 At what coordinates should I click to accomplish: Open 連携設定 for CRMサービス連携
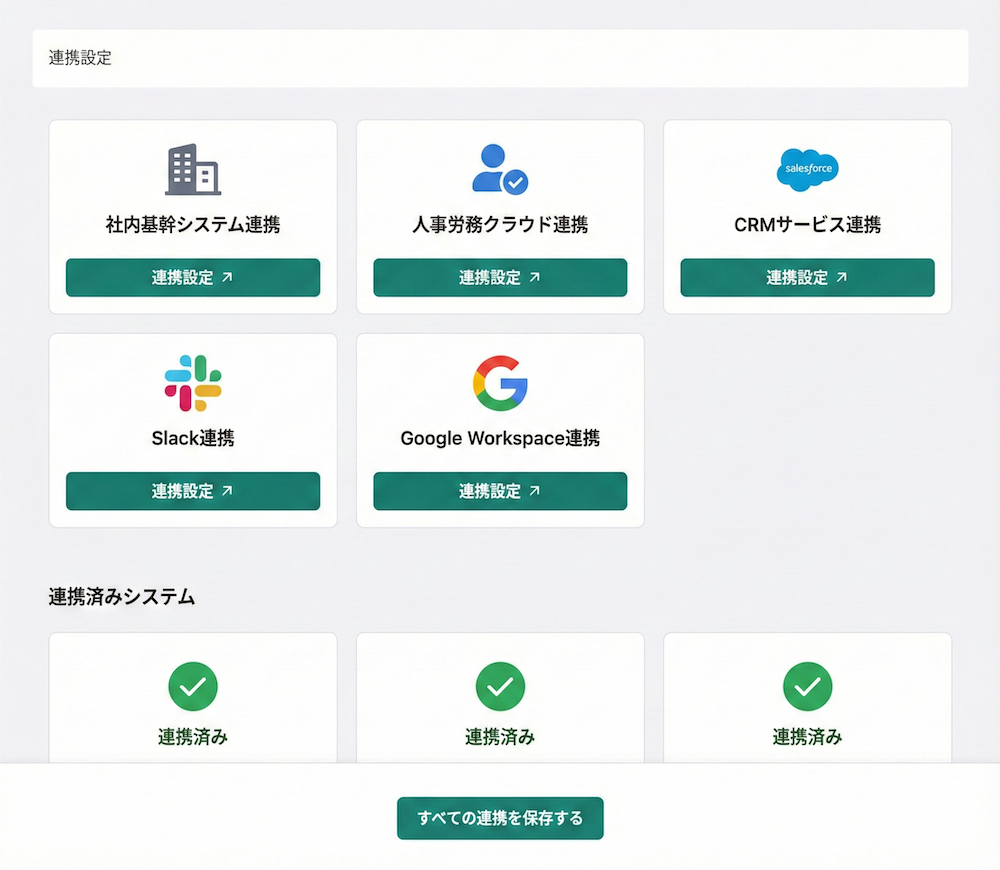[x=807, y=278]
